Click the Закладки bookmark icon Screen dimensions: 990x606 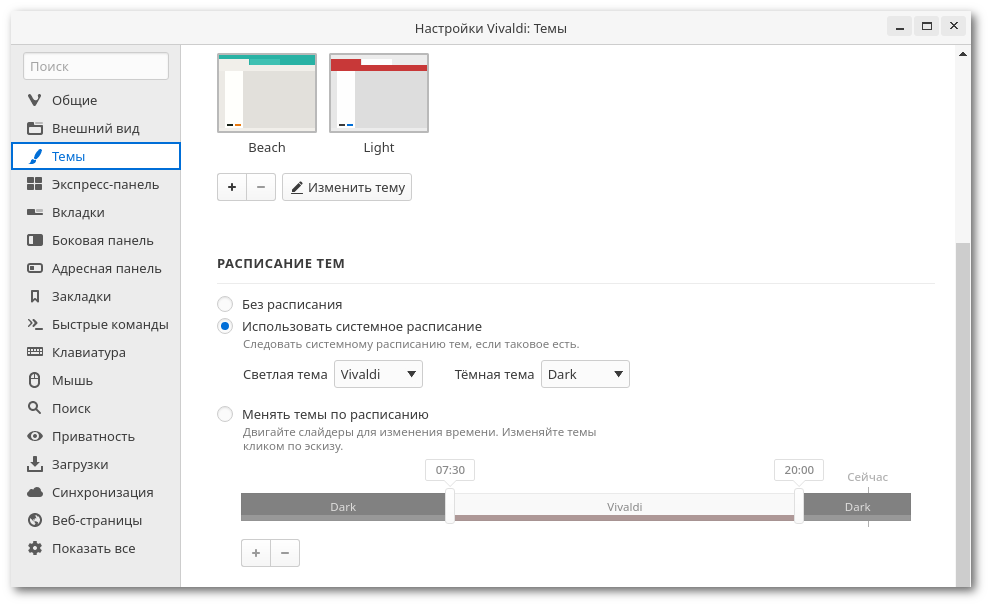tap(33, 296)
